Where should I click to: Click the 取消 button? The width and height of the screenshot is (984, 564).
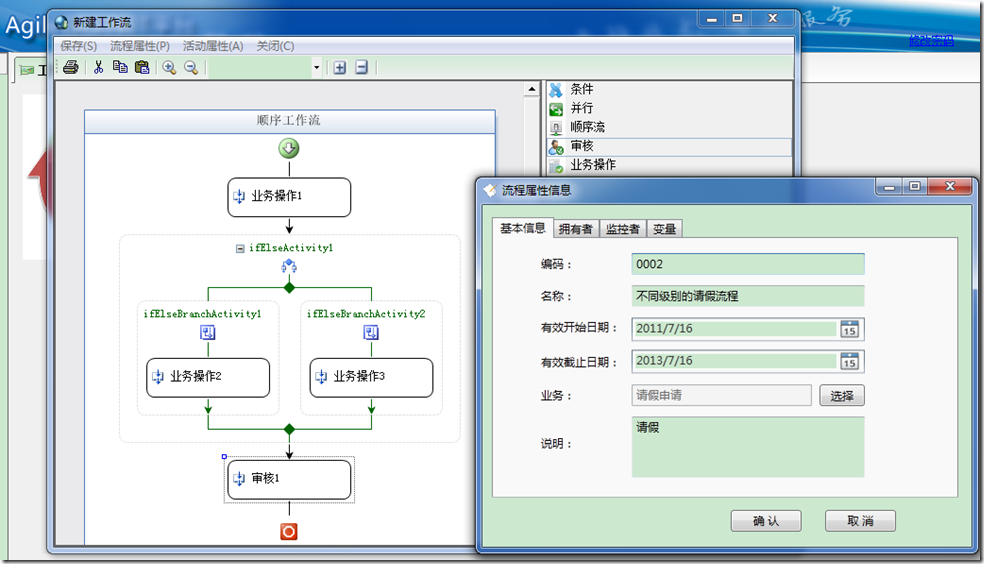[x=860, y=521]
